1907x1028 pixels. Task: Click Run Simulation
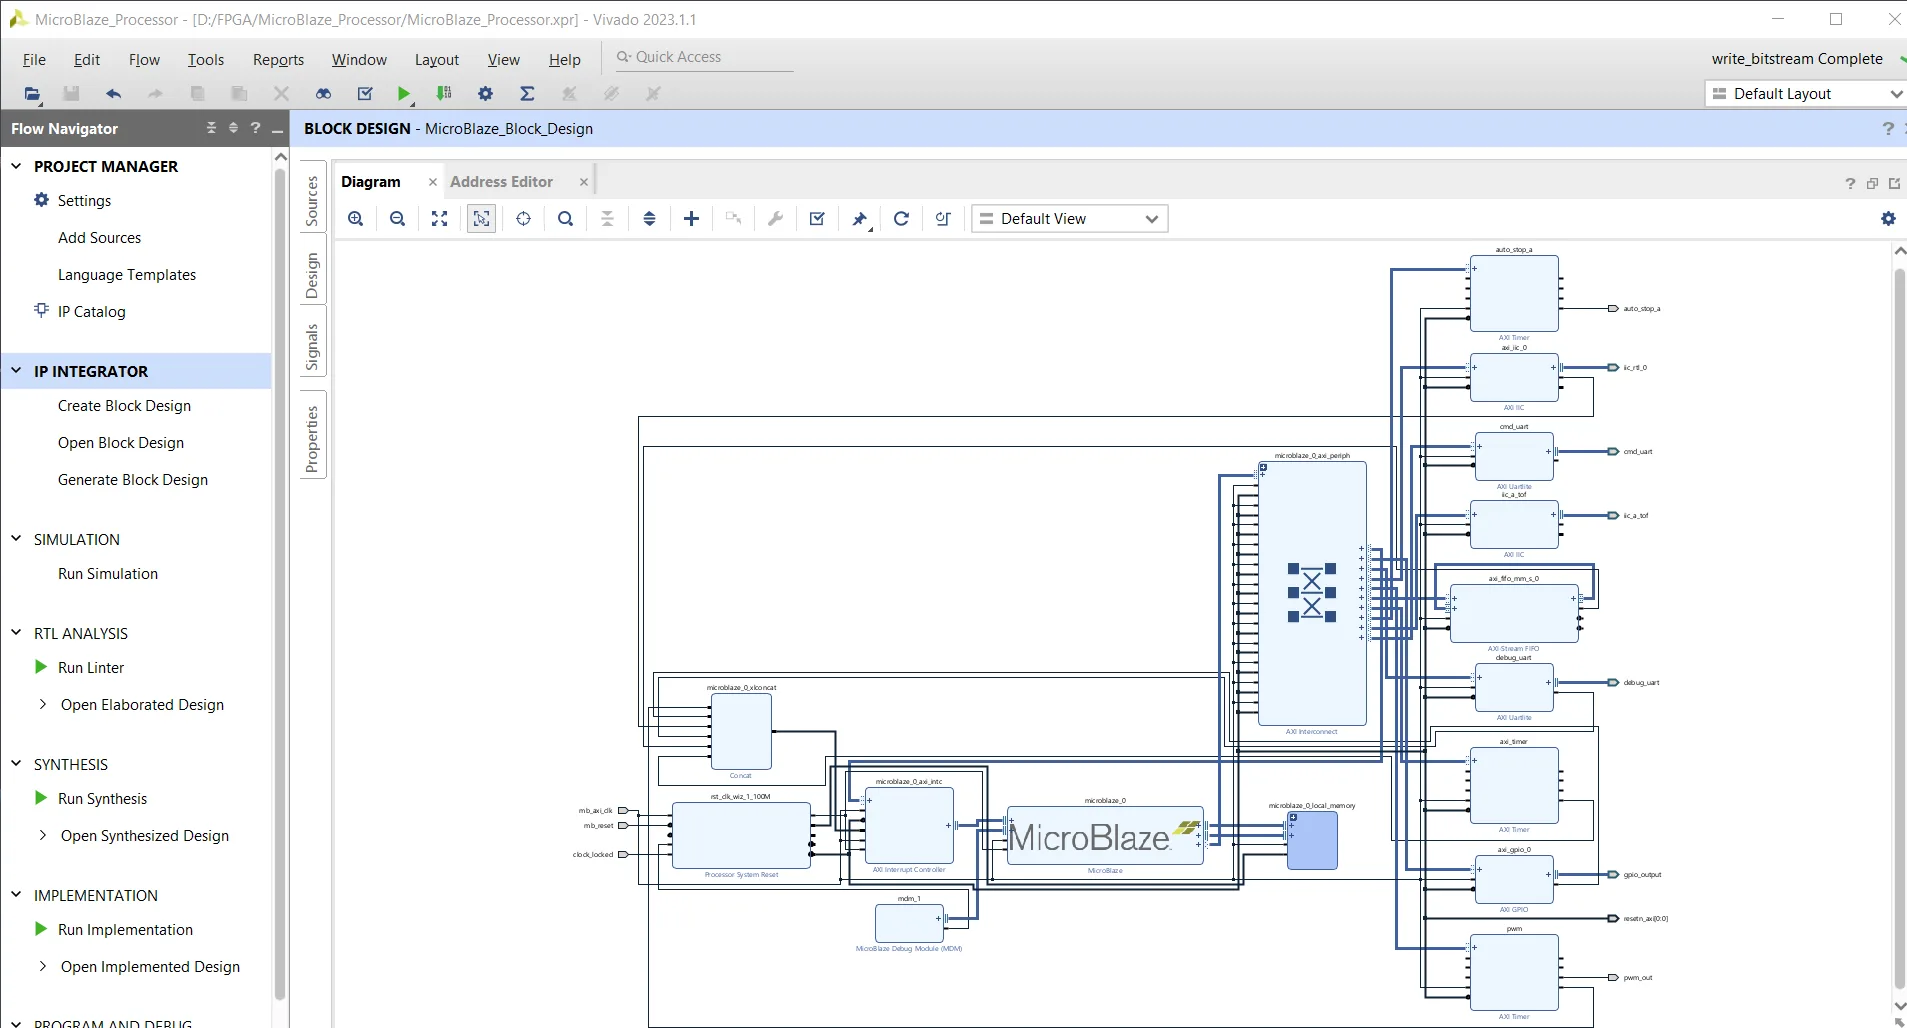coord(108,574)
